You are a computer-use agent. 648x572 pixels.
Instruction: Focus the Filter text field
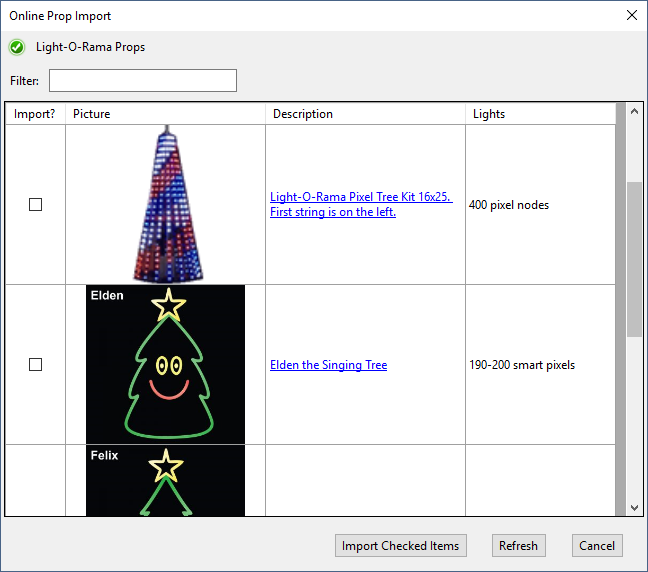pos(143,80)
